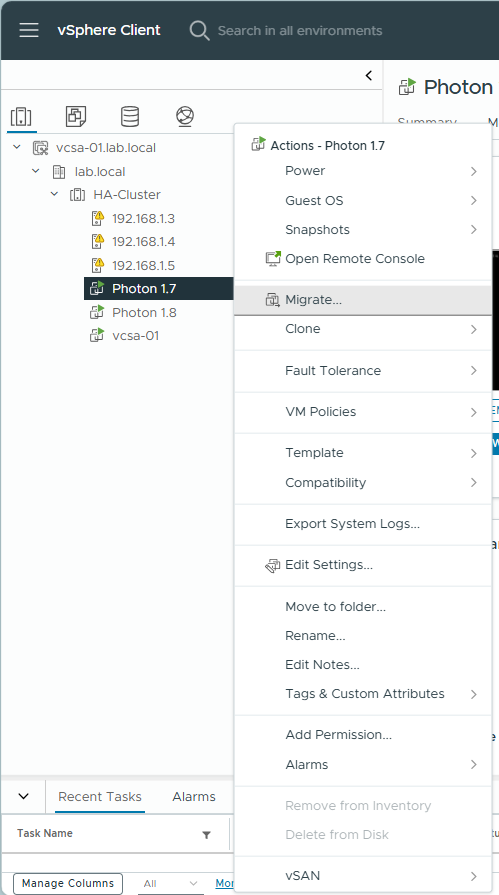Screen dimensions: 499x895
Task: Click the Edit Settings icon
Action: (273, 565)
